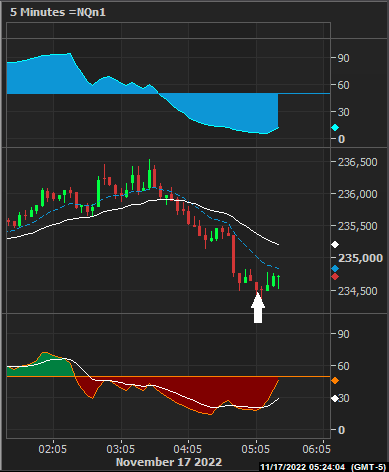Click the 60 label on lower oscillator axis

click(344, 366)
